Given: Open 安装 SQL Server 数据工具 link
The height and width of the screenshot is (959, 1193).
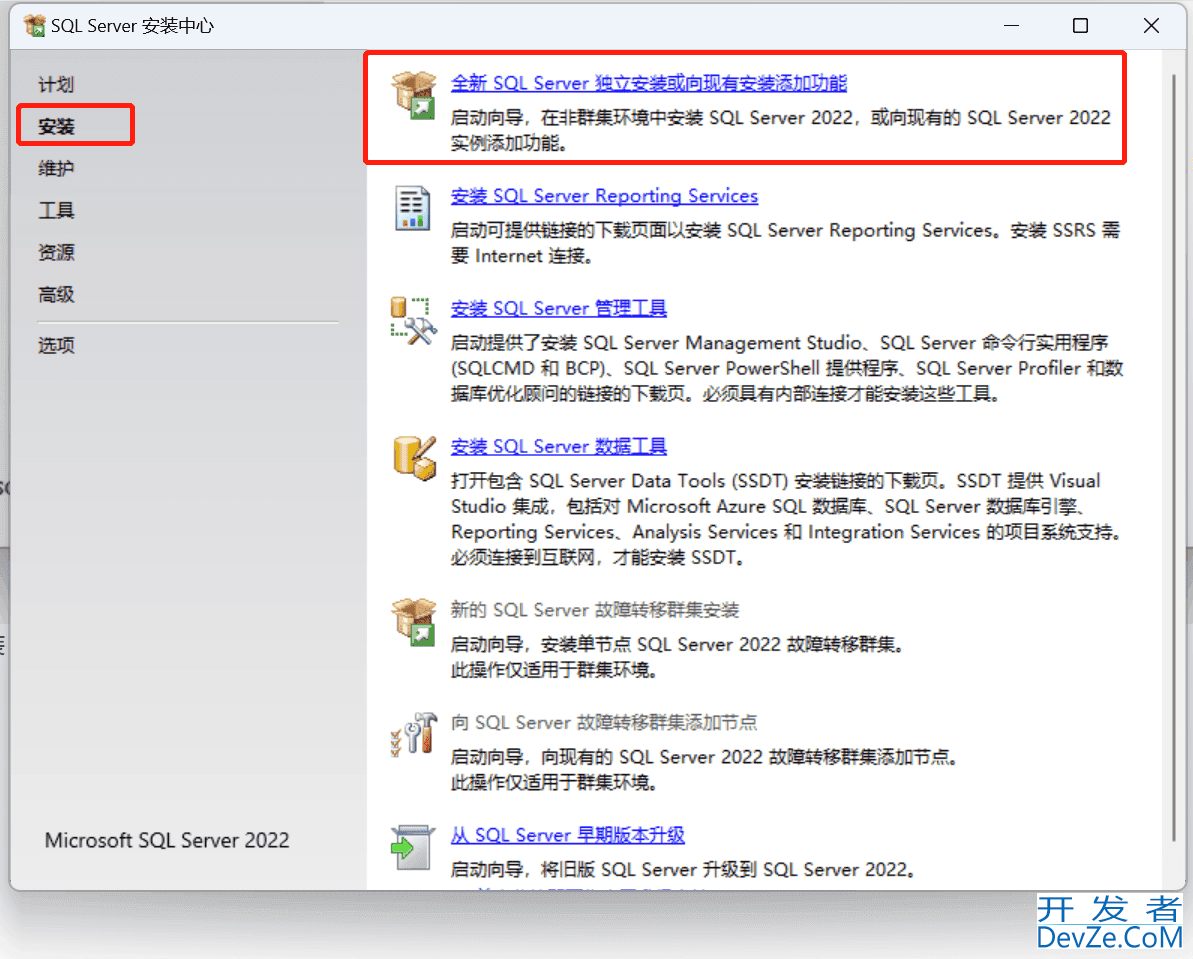Looking at the screenshot, I should point(558,446).
